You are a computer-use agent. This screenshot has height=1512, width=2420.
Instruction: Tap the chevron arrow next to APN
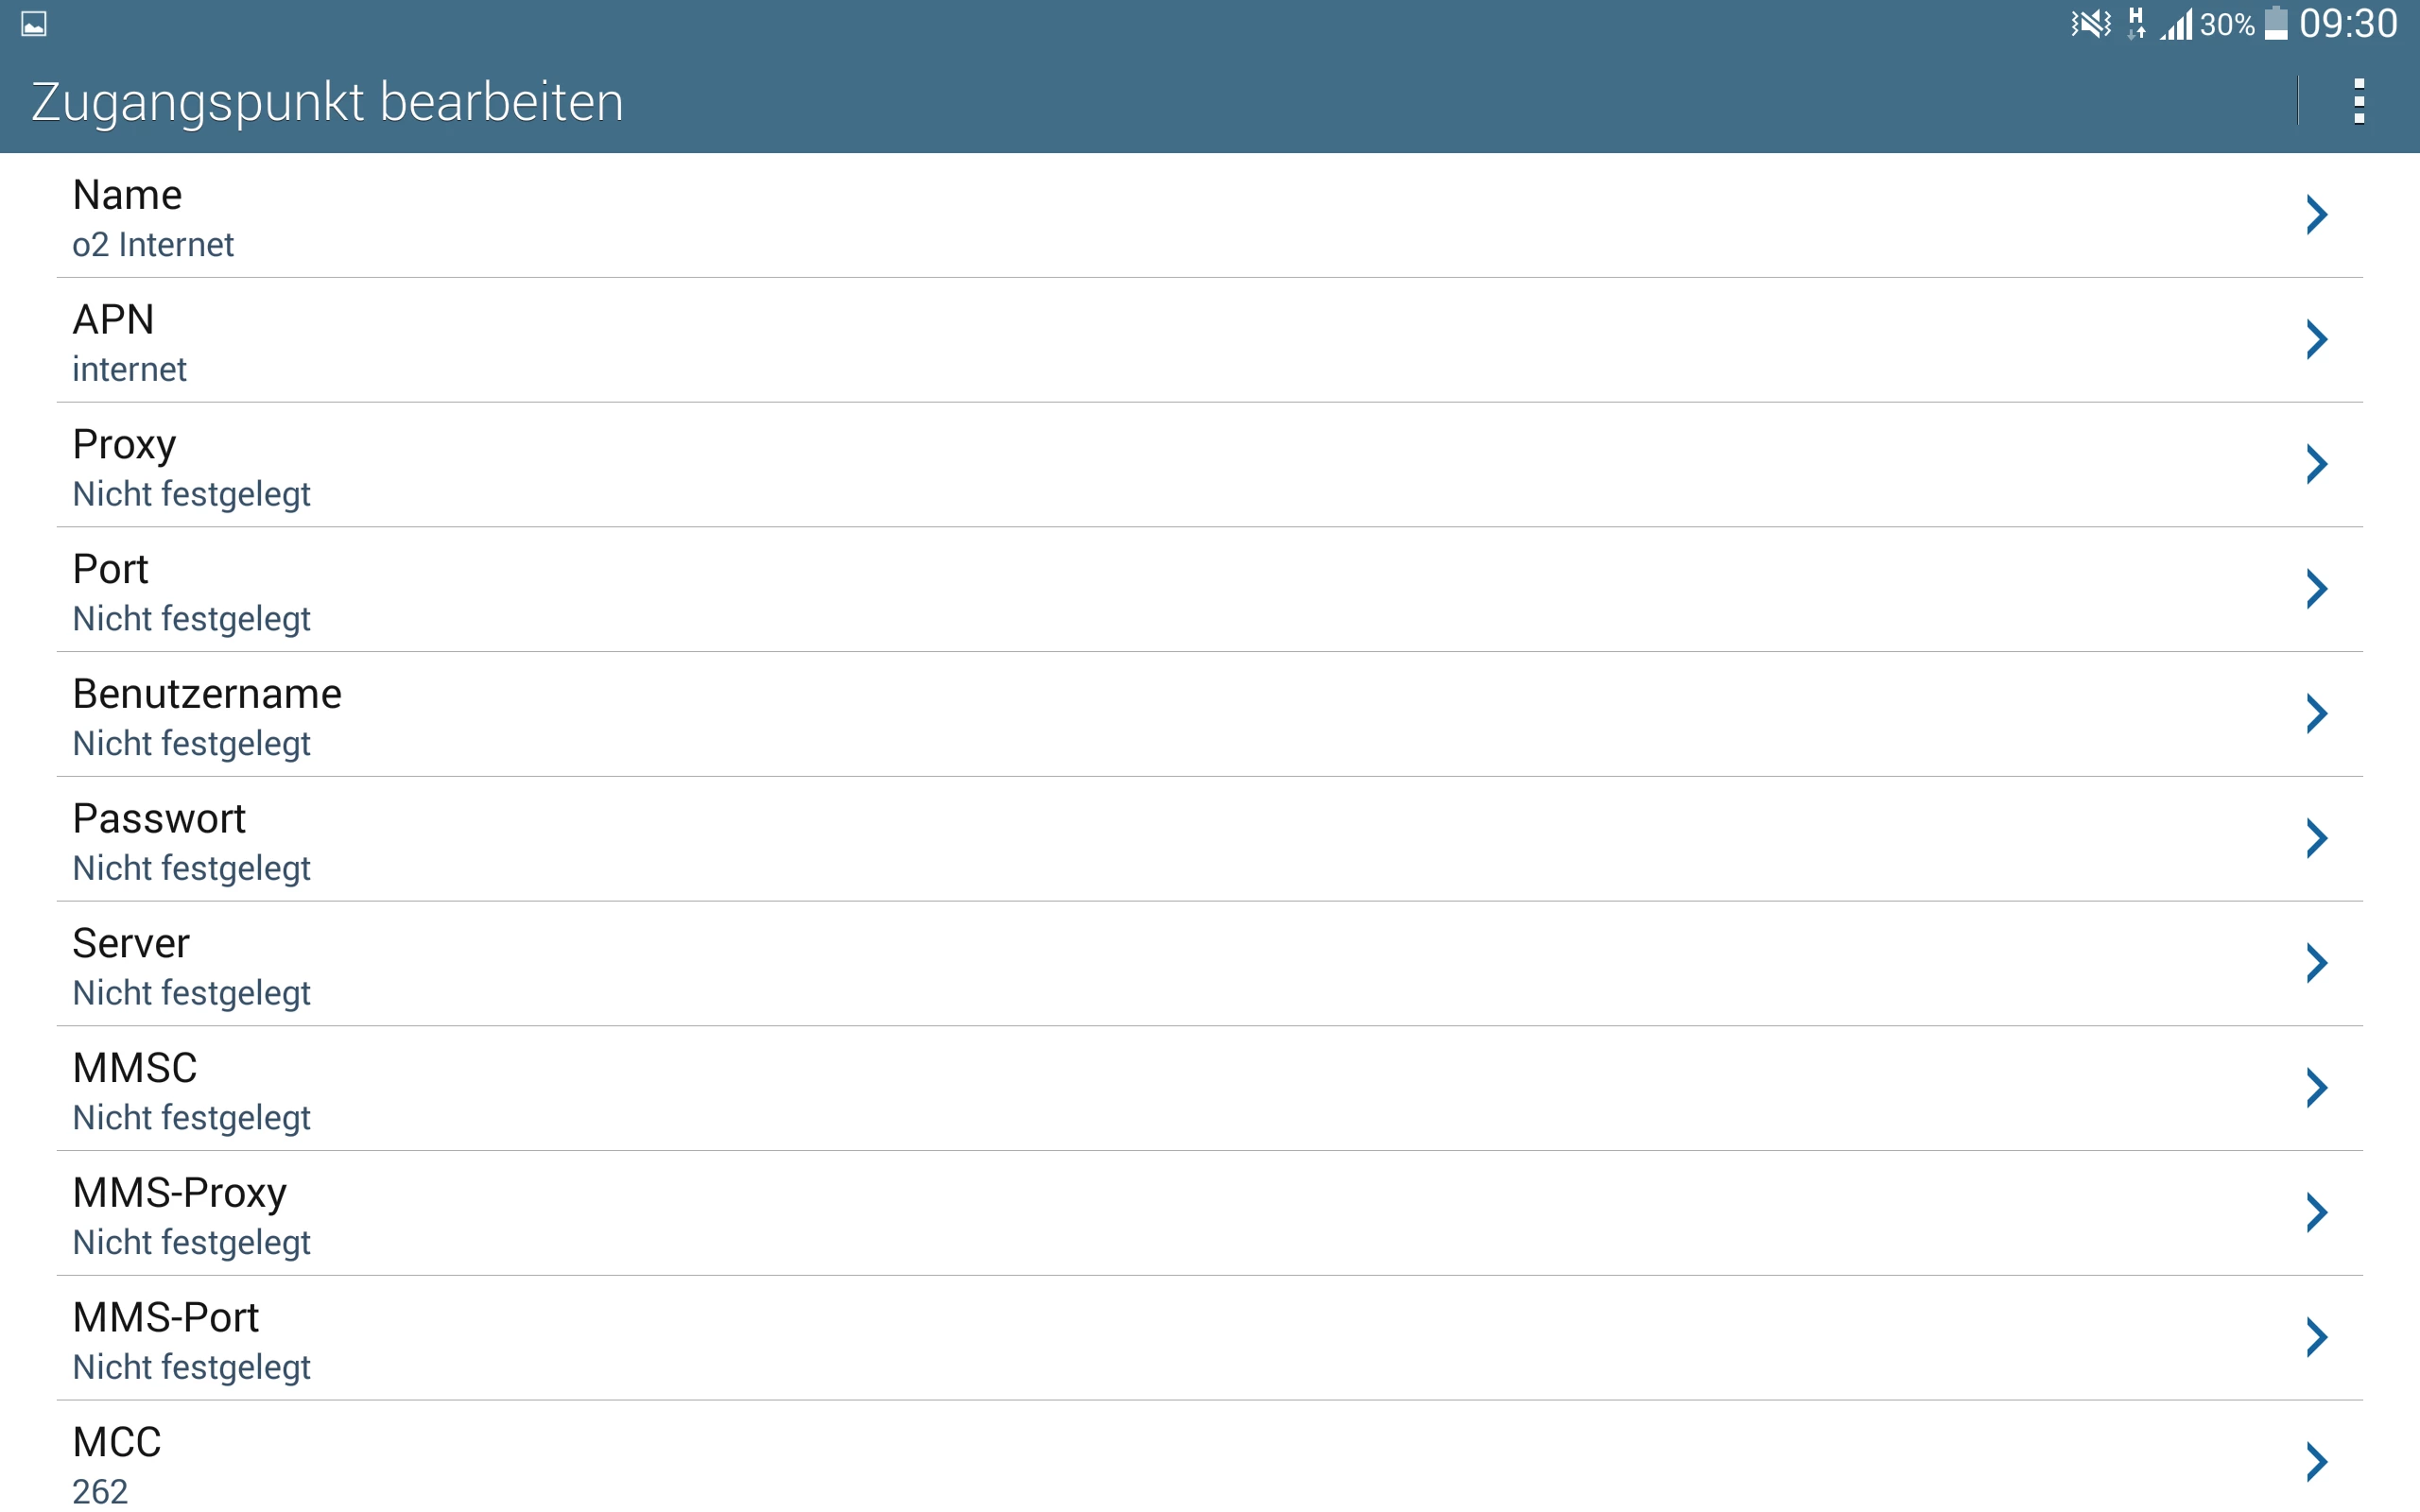point(2316,340)
